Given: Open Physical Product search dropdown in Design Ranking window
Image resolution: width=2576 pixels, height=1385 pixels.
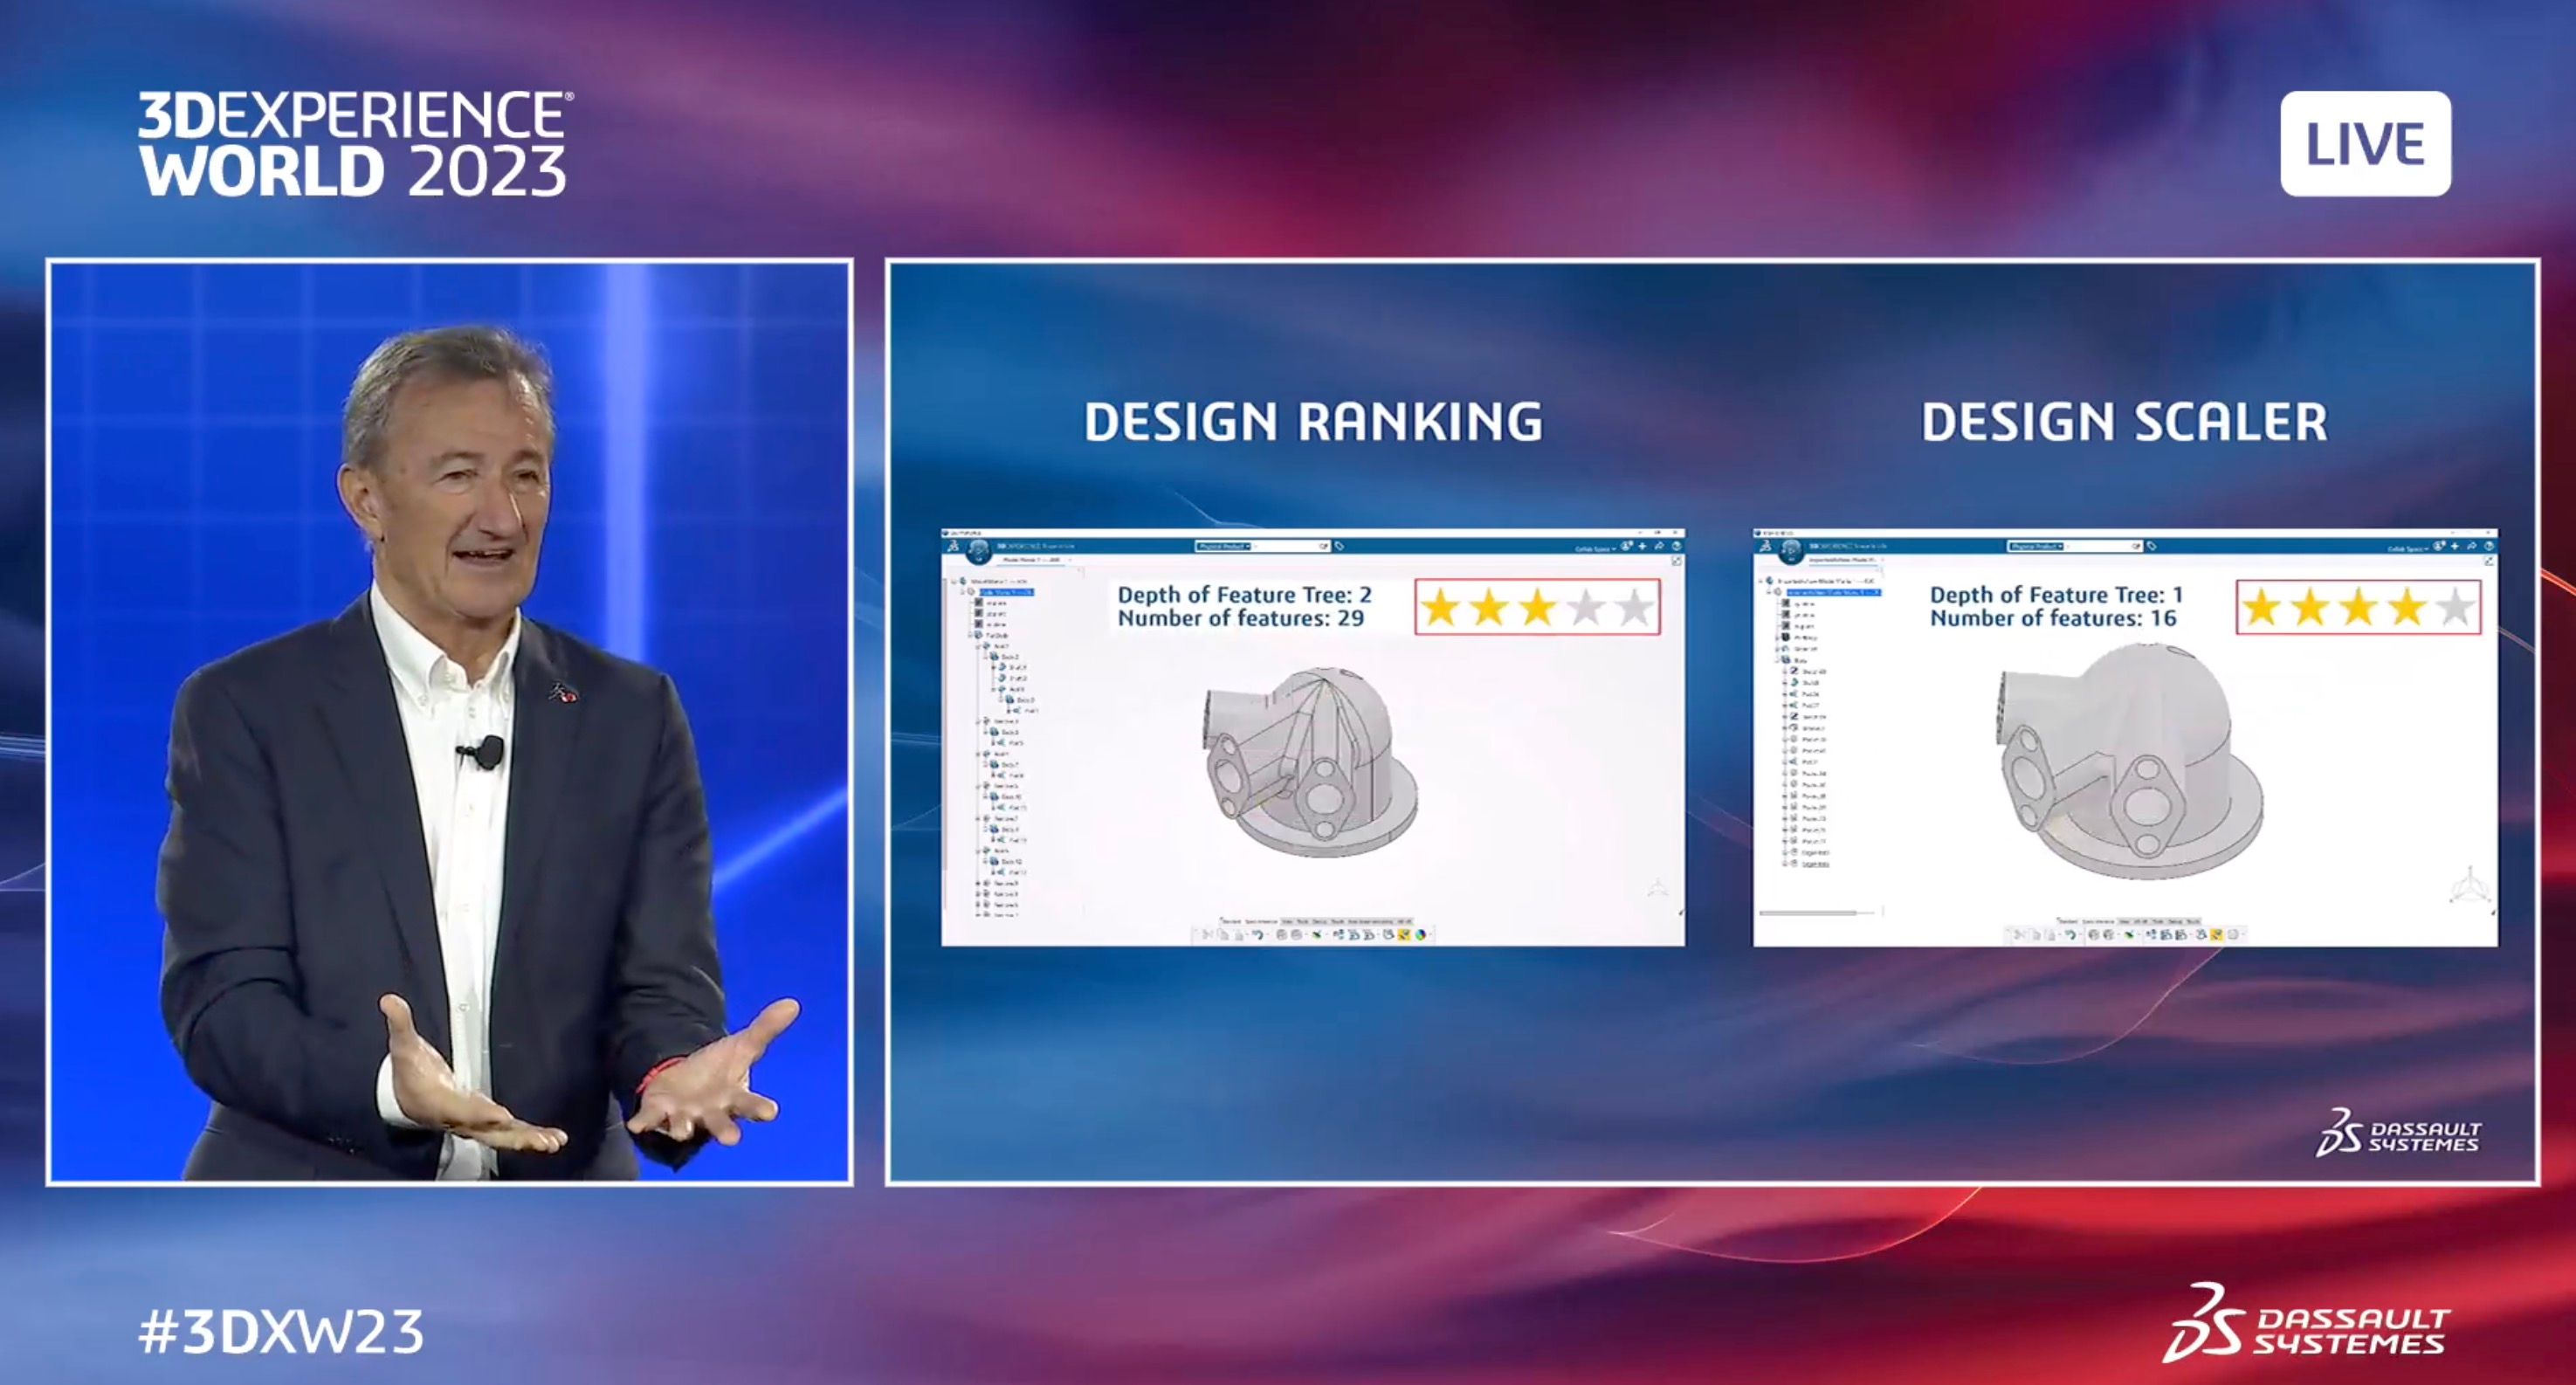Looking at the screenshot, I should [x=1225, y=547].
